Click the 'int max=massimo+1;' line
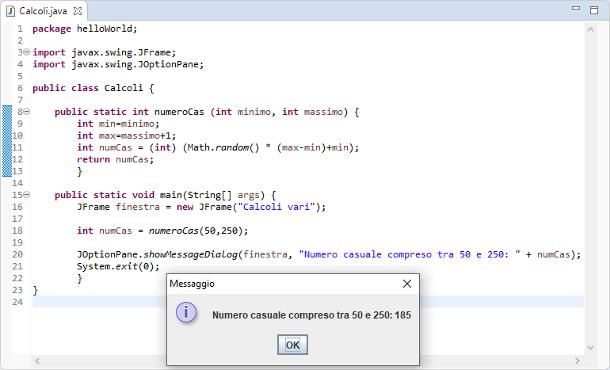 (x=126, y=136)
